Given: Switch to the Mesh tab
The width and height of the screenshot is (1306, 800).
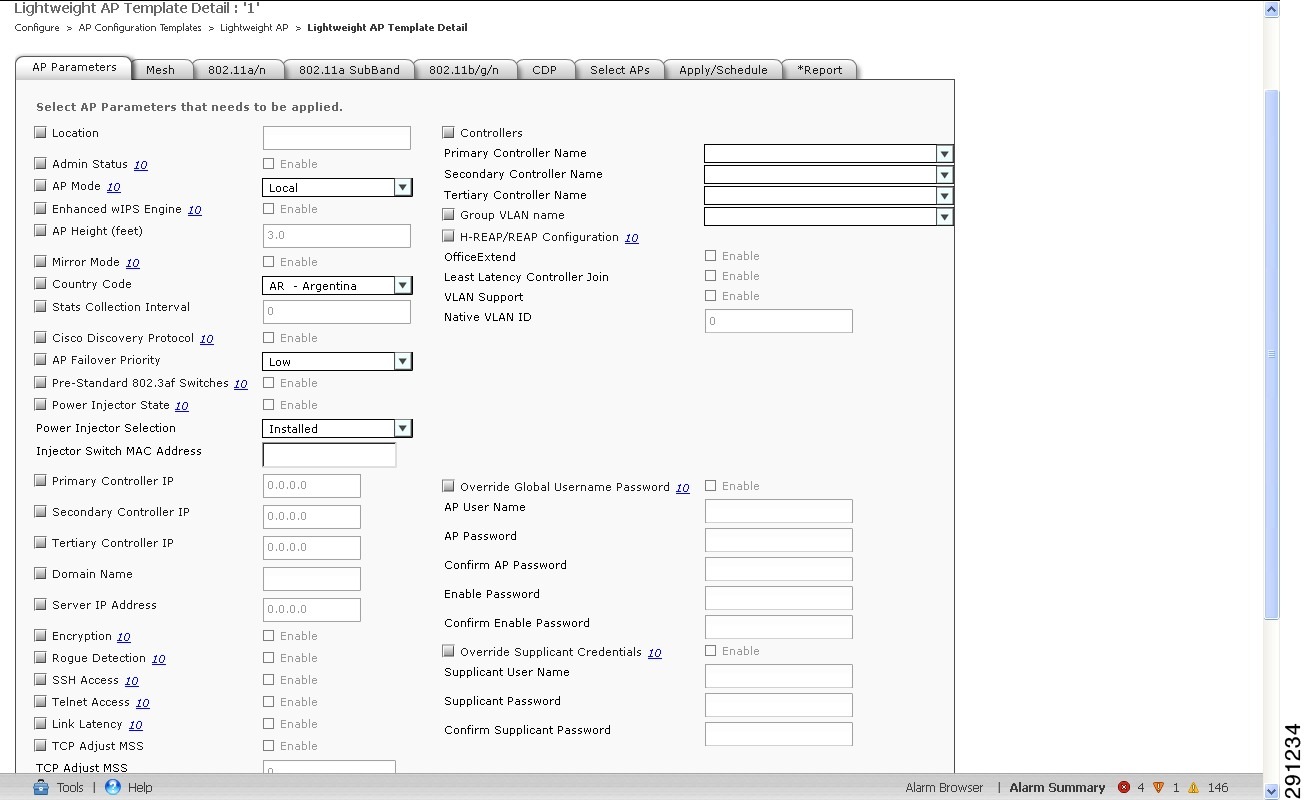Looking at the screenshot, I should tap(162, 69).
